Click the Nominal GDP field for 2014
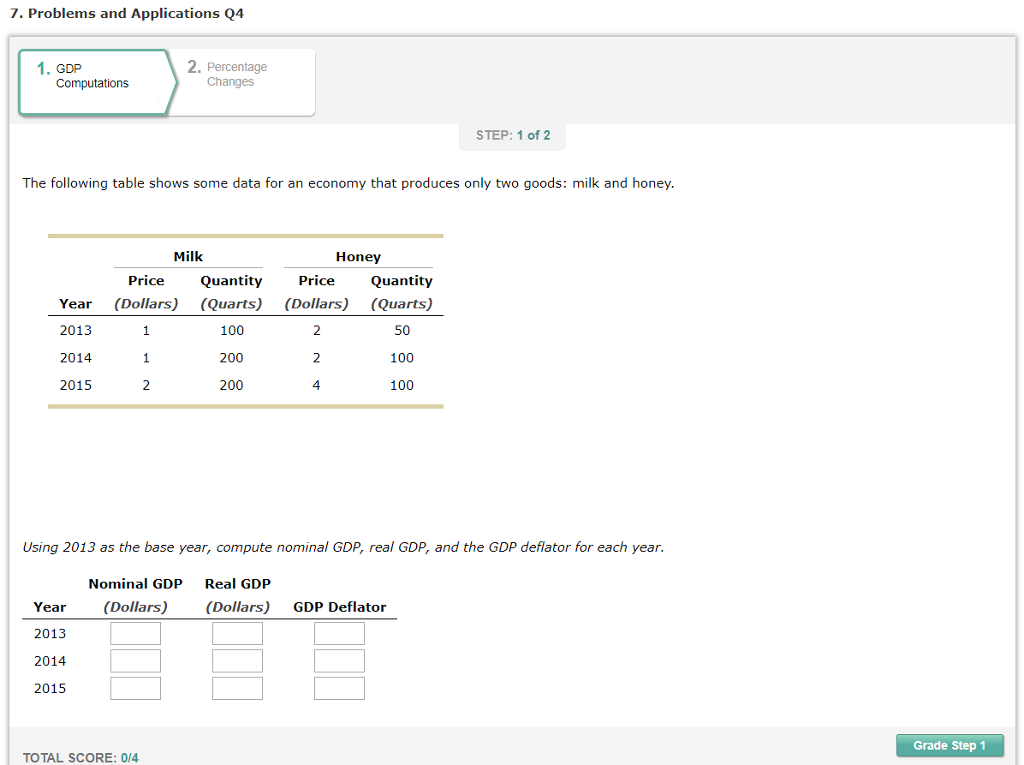Screen dimensions: 1024x765 (135, 660)
